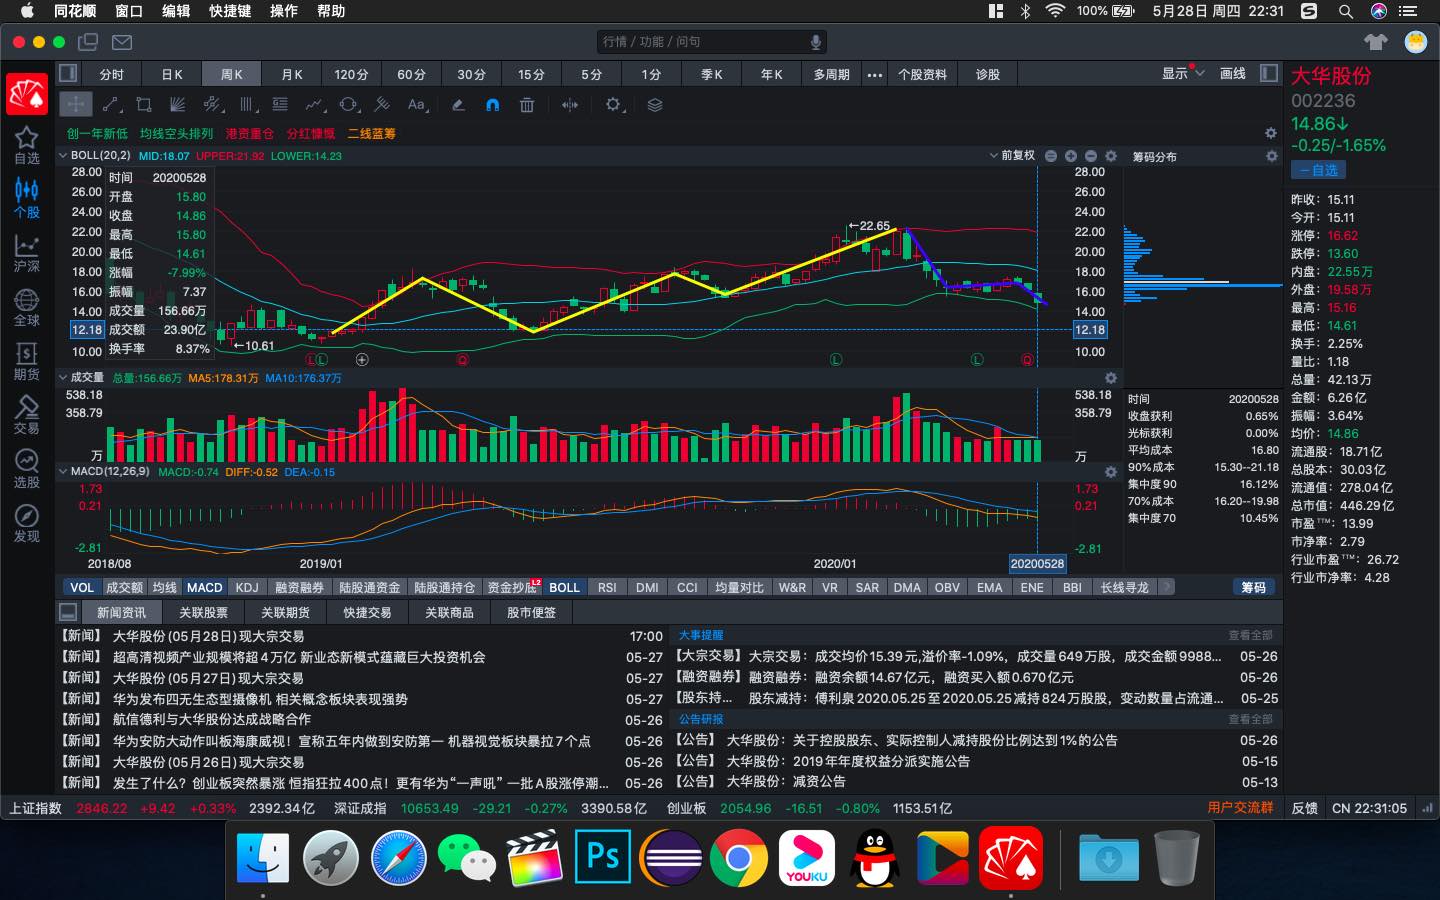Viewport: 1440px width, 900px height.
Task: Click the microphone voice search icon
Action: pos(816,42)
